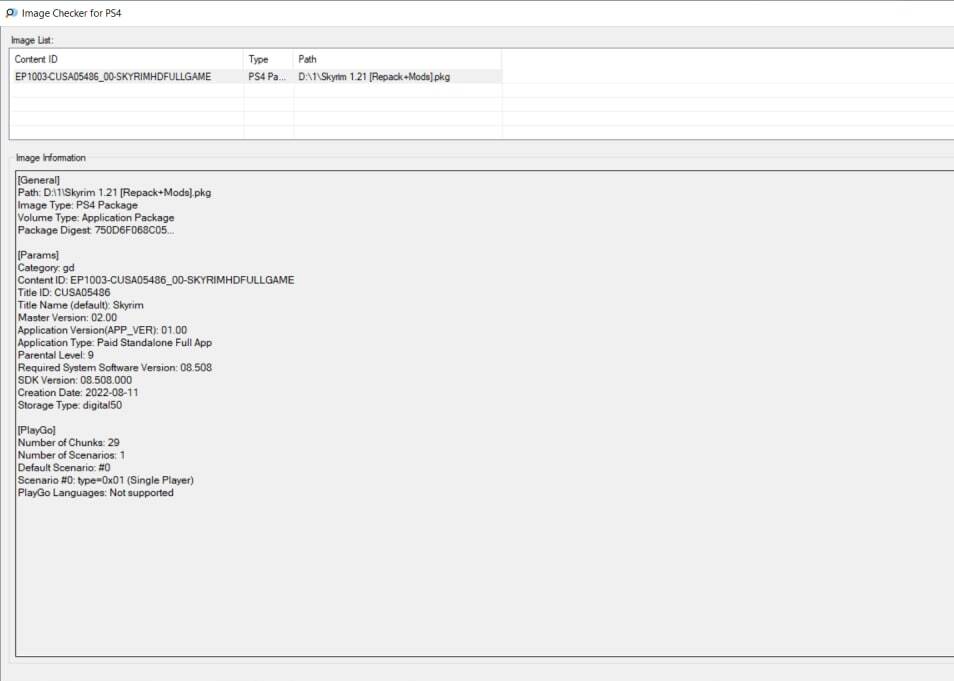Click the 'Application Type: Paid Standalone Full App' line
This screenshot has height=681, width=954.
(114, 343)
